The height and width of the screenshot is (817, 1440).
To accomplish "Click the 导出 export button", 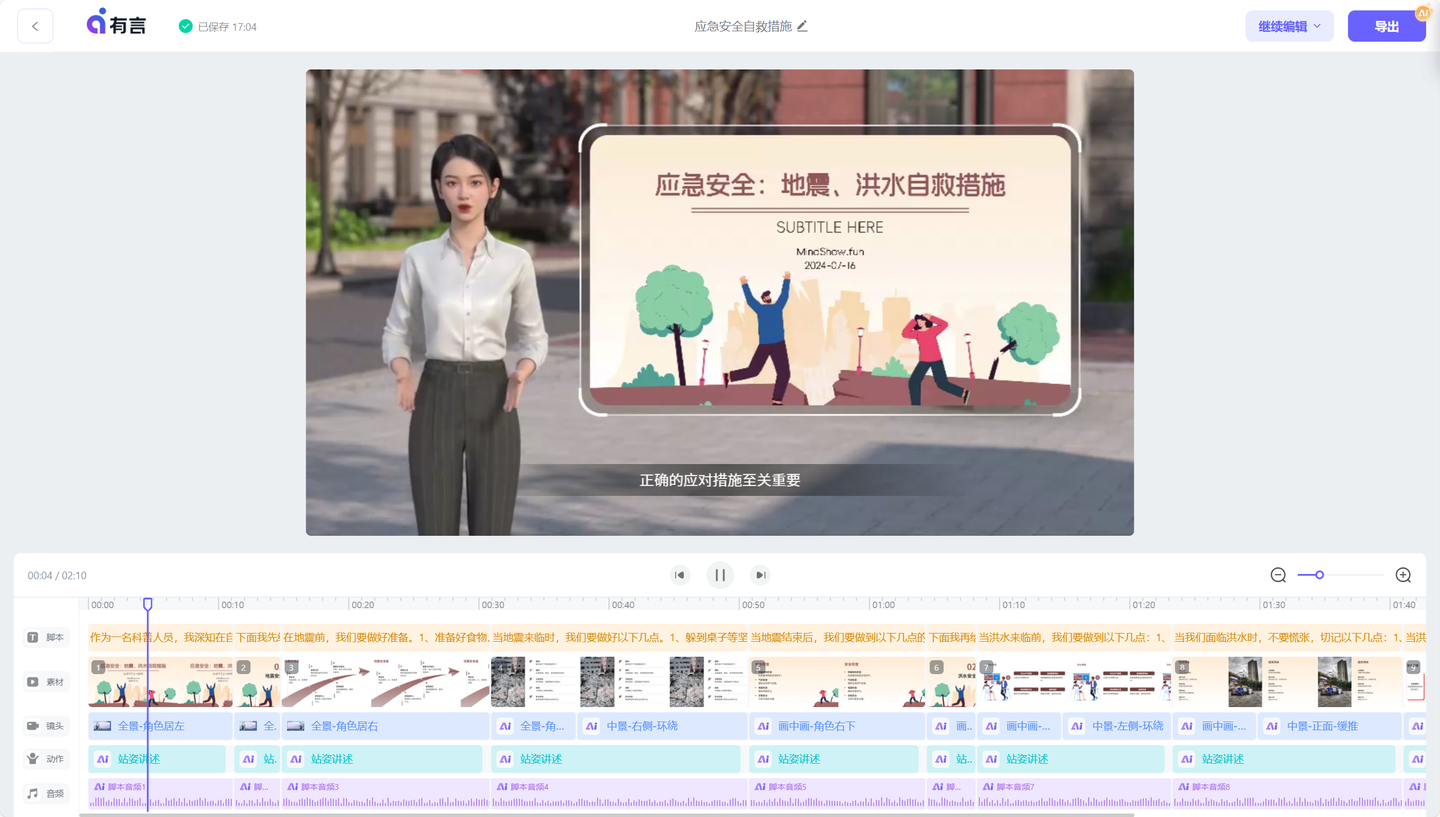I will tap(1386, 26).
